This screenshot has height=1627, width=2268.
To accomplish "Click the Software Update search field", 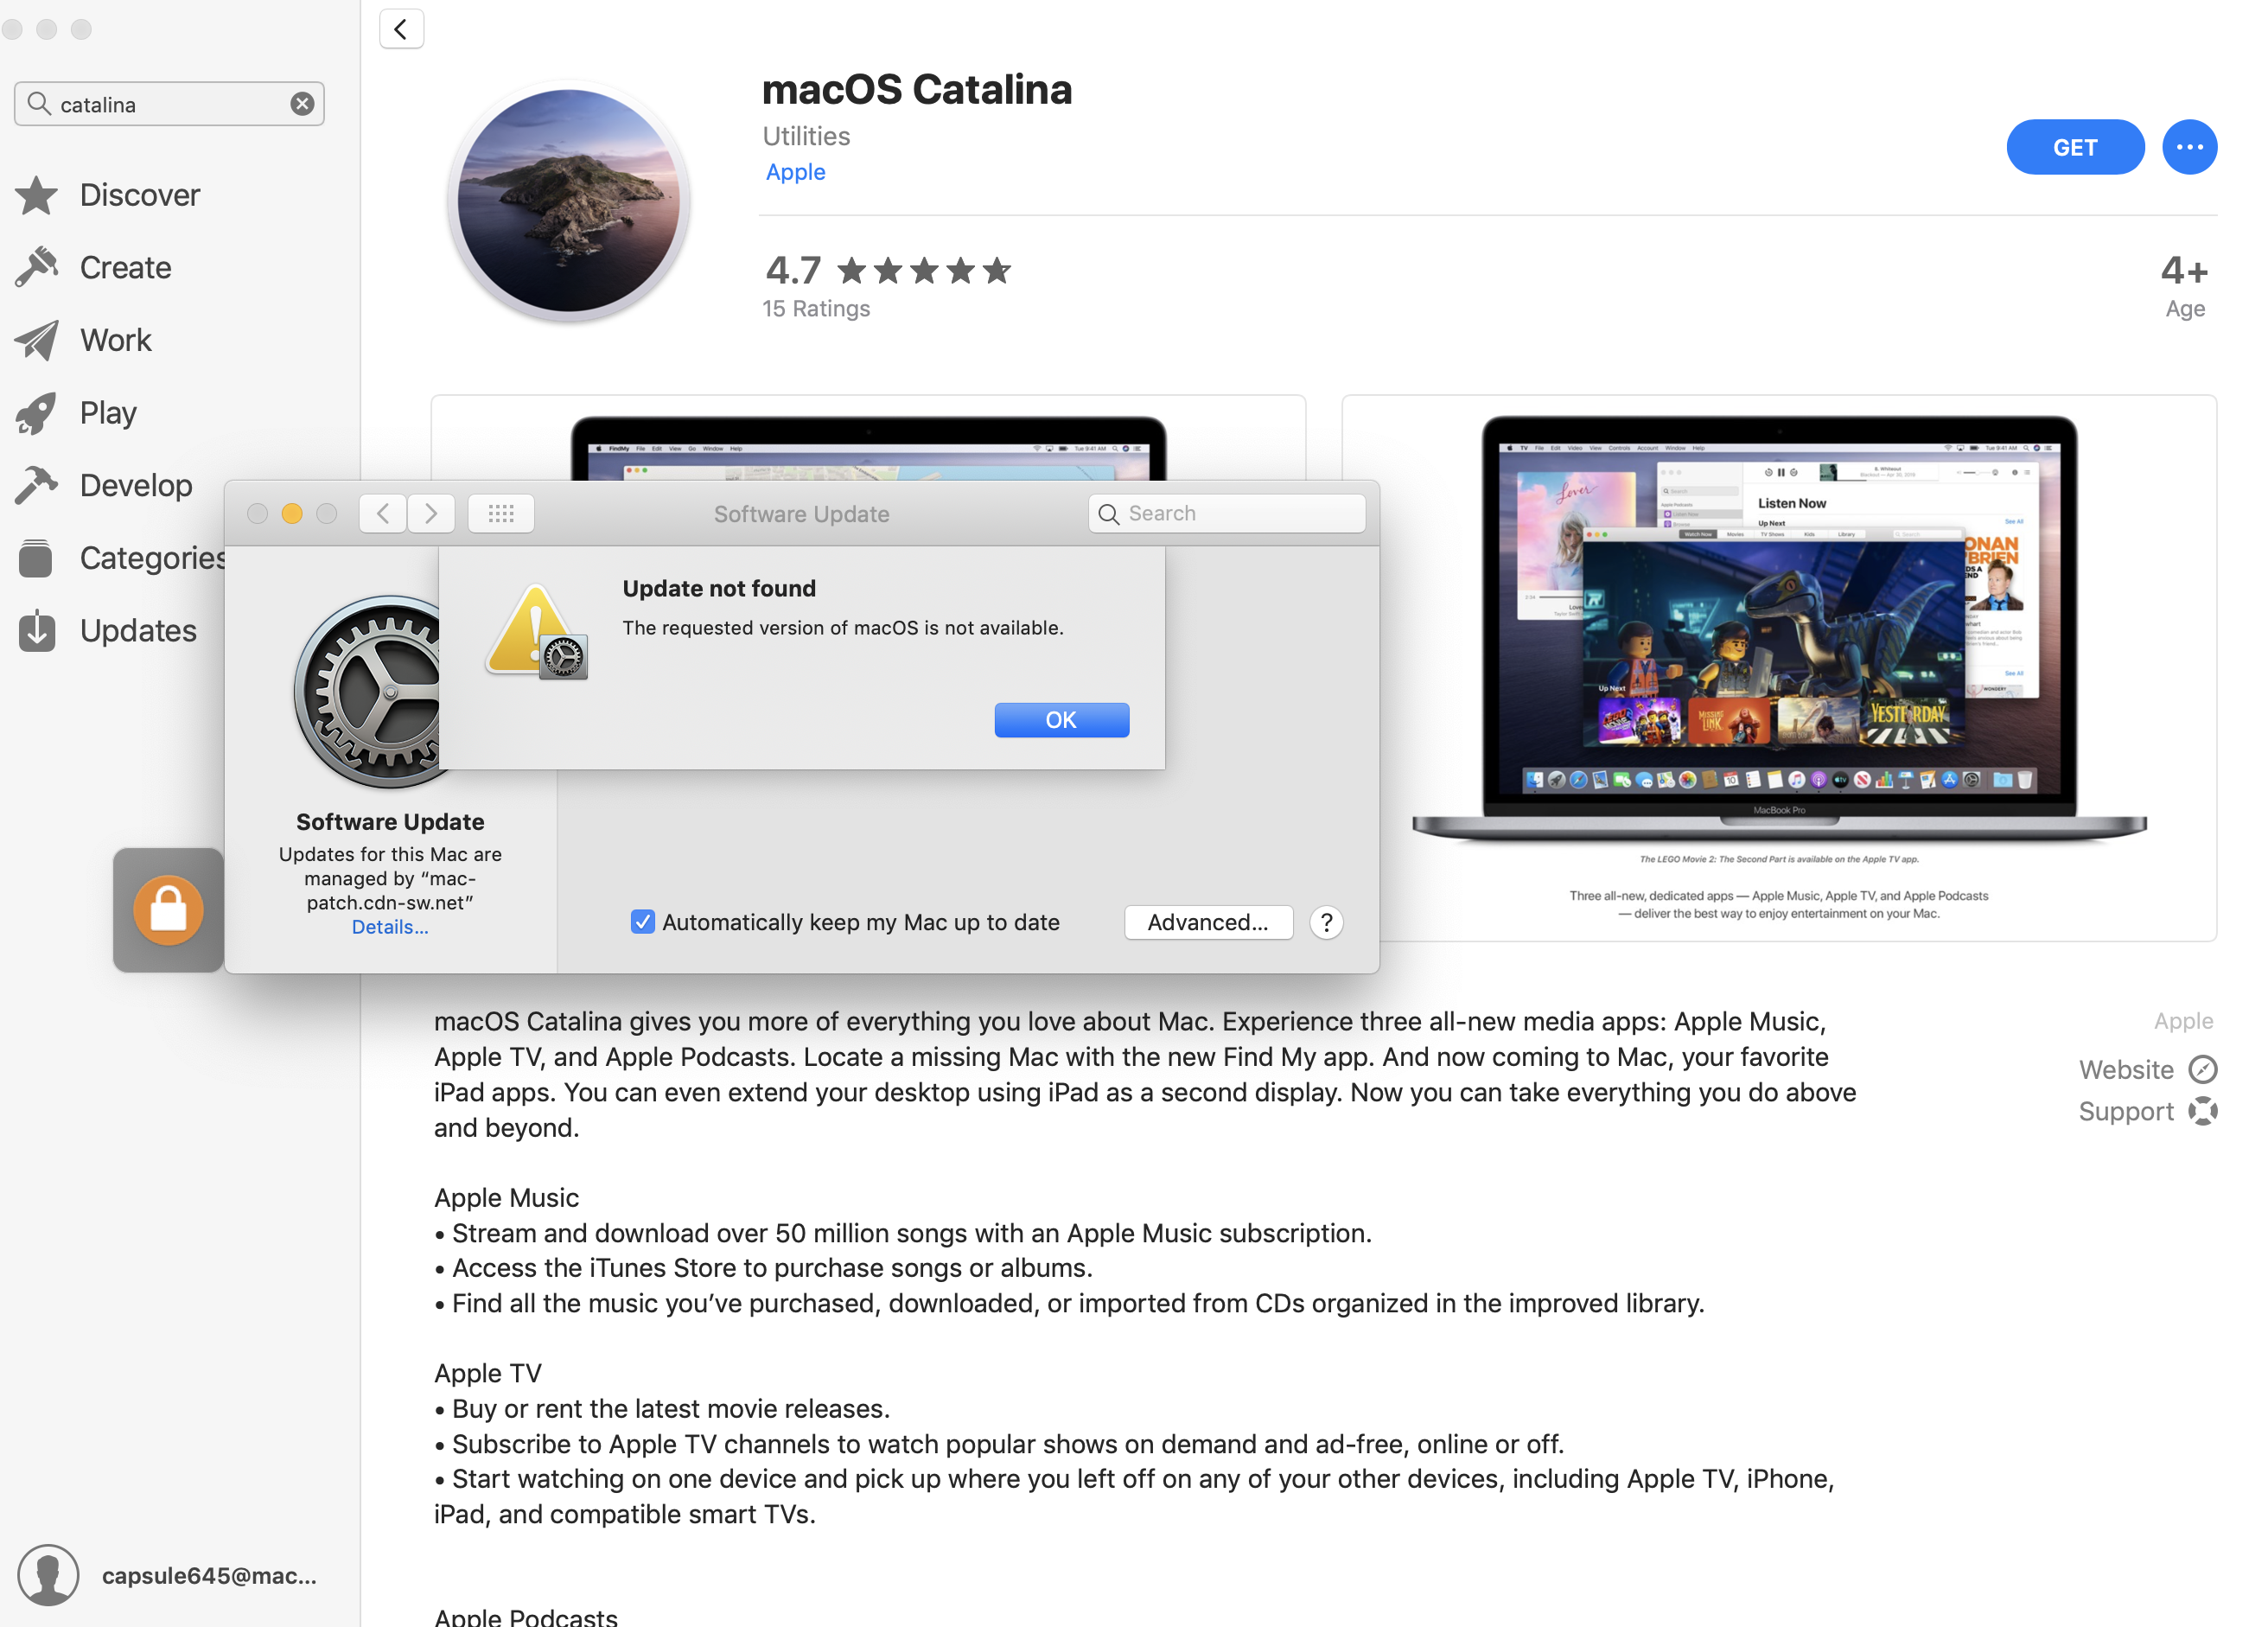I will coord(1228,513).
